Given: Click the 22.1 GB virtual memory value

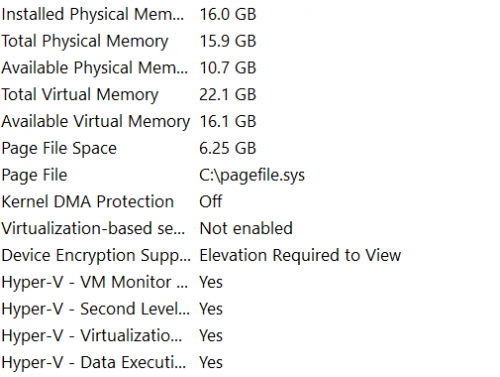Looking at the screenshot, I should (x=228, y=95).
